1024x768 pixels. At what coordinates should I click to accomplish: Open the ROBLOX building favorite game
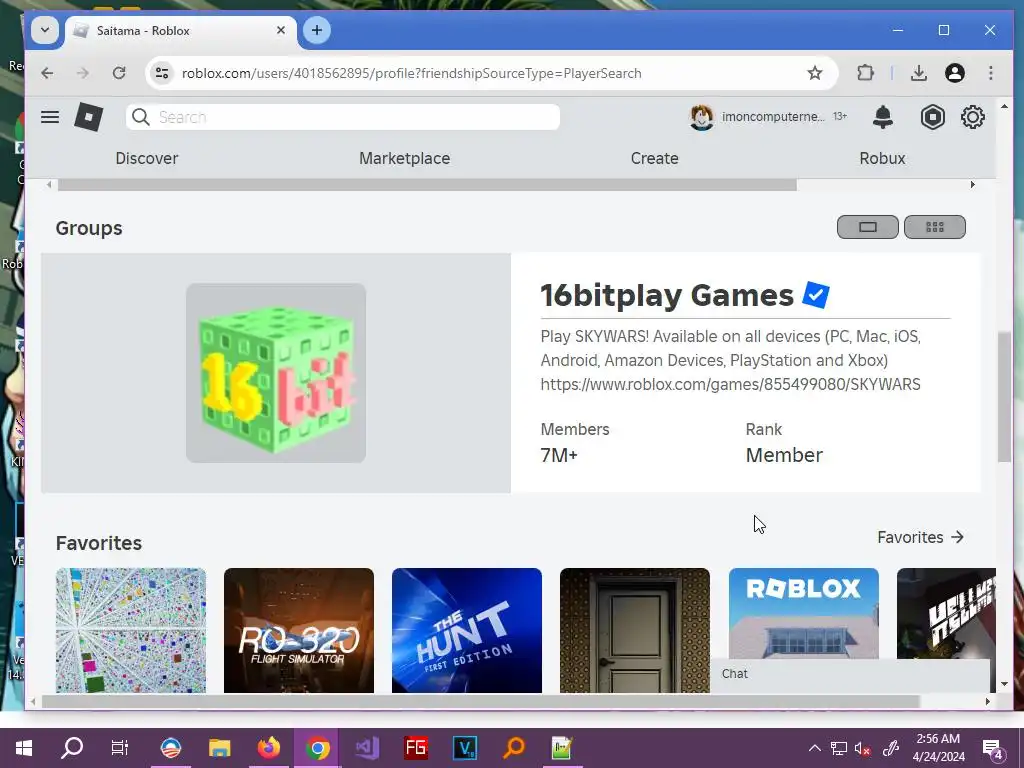803,614
